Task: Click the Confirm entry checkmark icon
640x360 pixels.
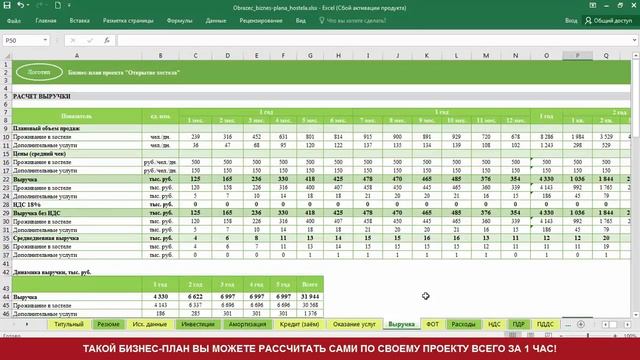Action: tap(90, 40)
